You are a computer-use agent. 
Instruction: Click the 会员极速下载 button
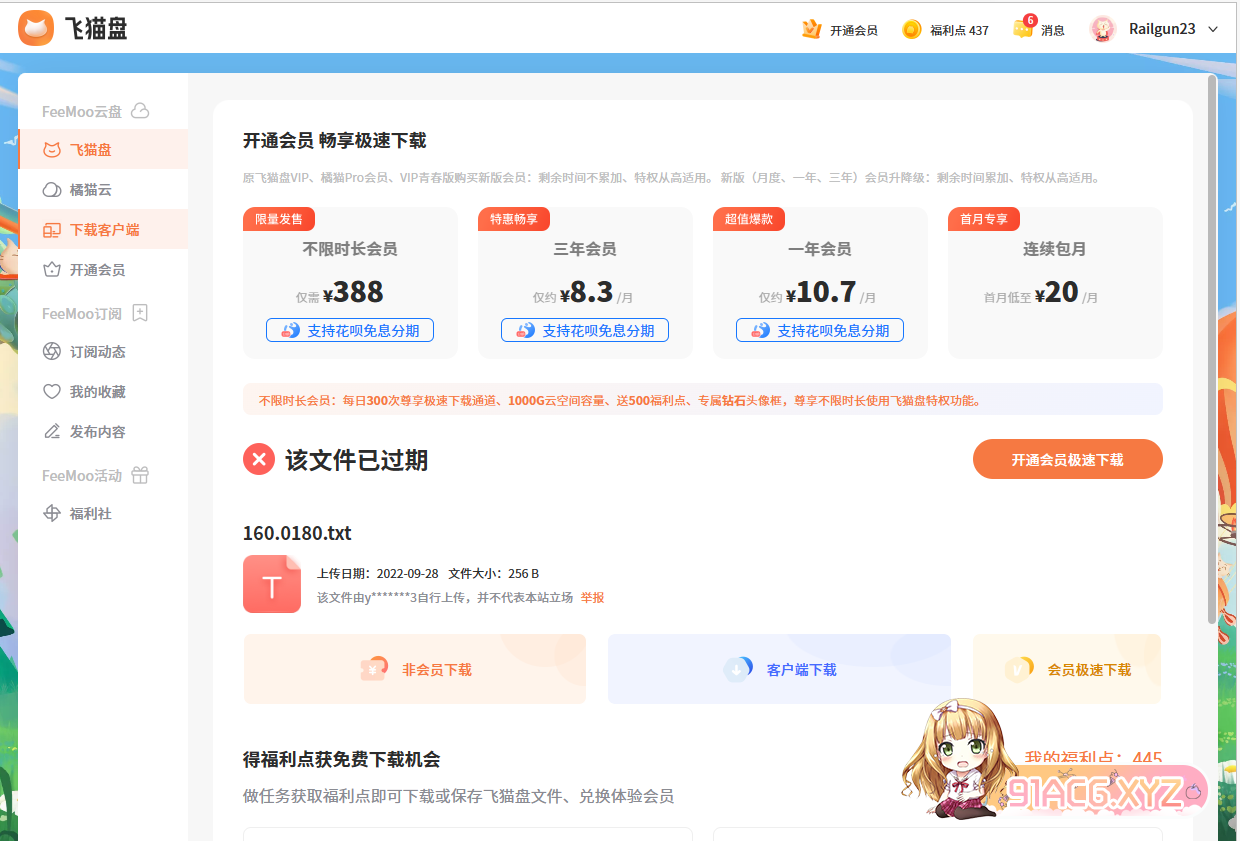[1067, 669]
